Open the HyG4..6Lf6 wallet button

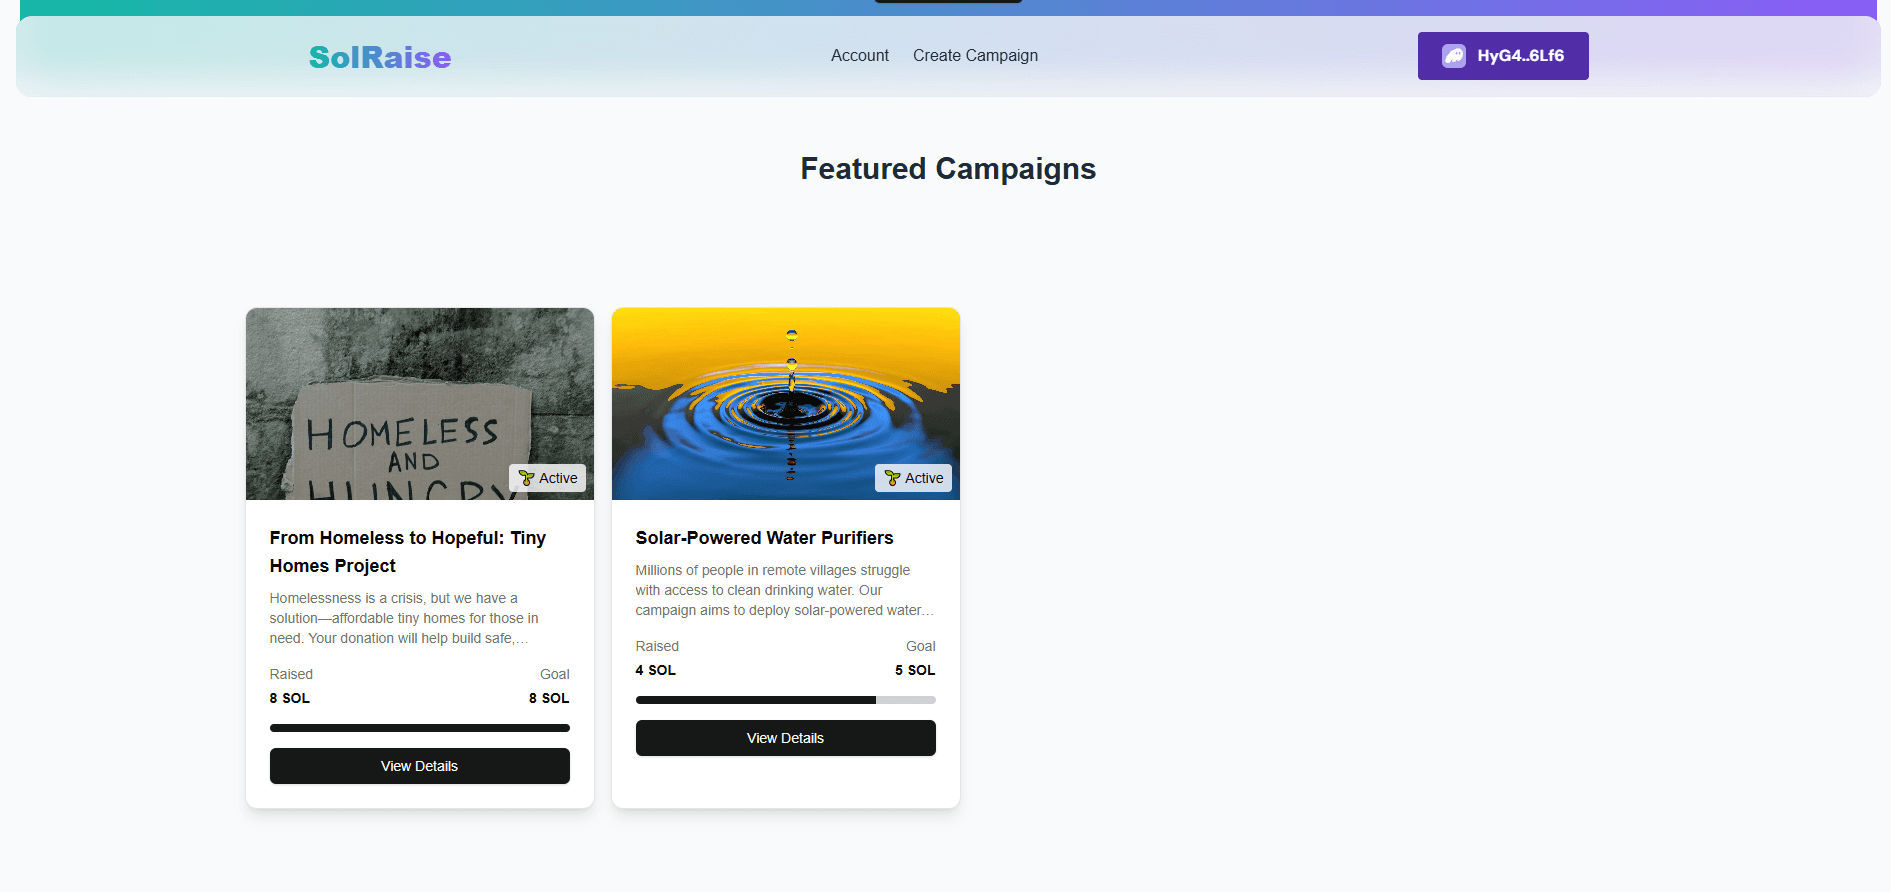(x=1503, y=56)
